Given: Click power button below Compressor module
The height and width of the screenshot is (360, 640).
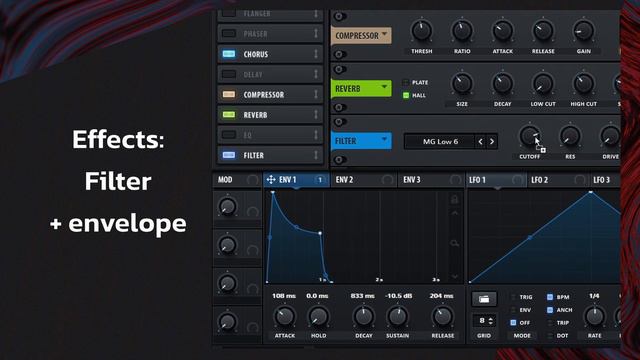Looking at the screenshot, I should pos(339,54).
